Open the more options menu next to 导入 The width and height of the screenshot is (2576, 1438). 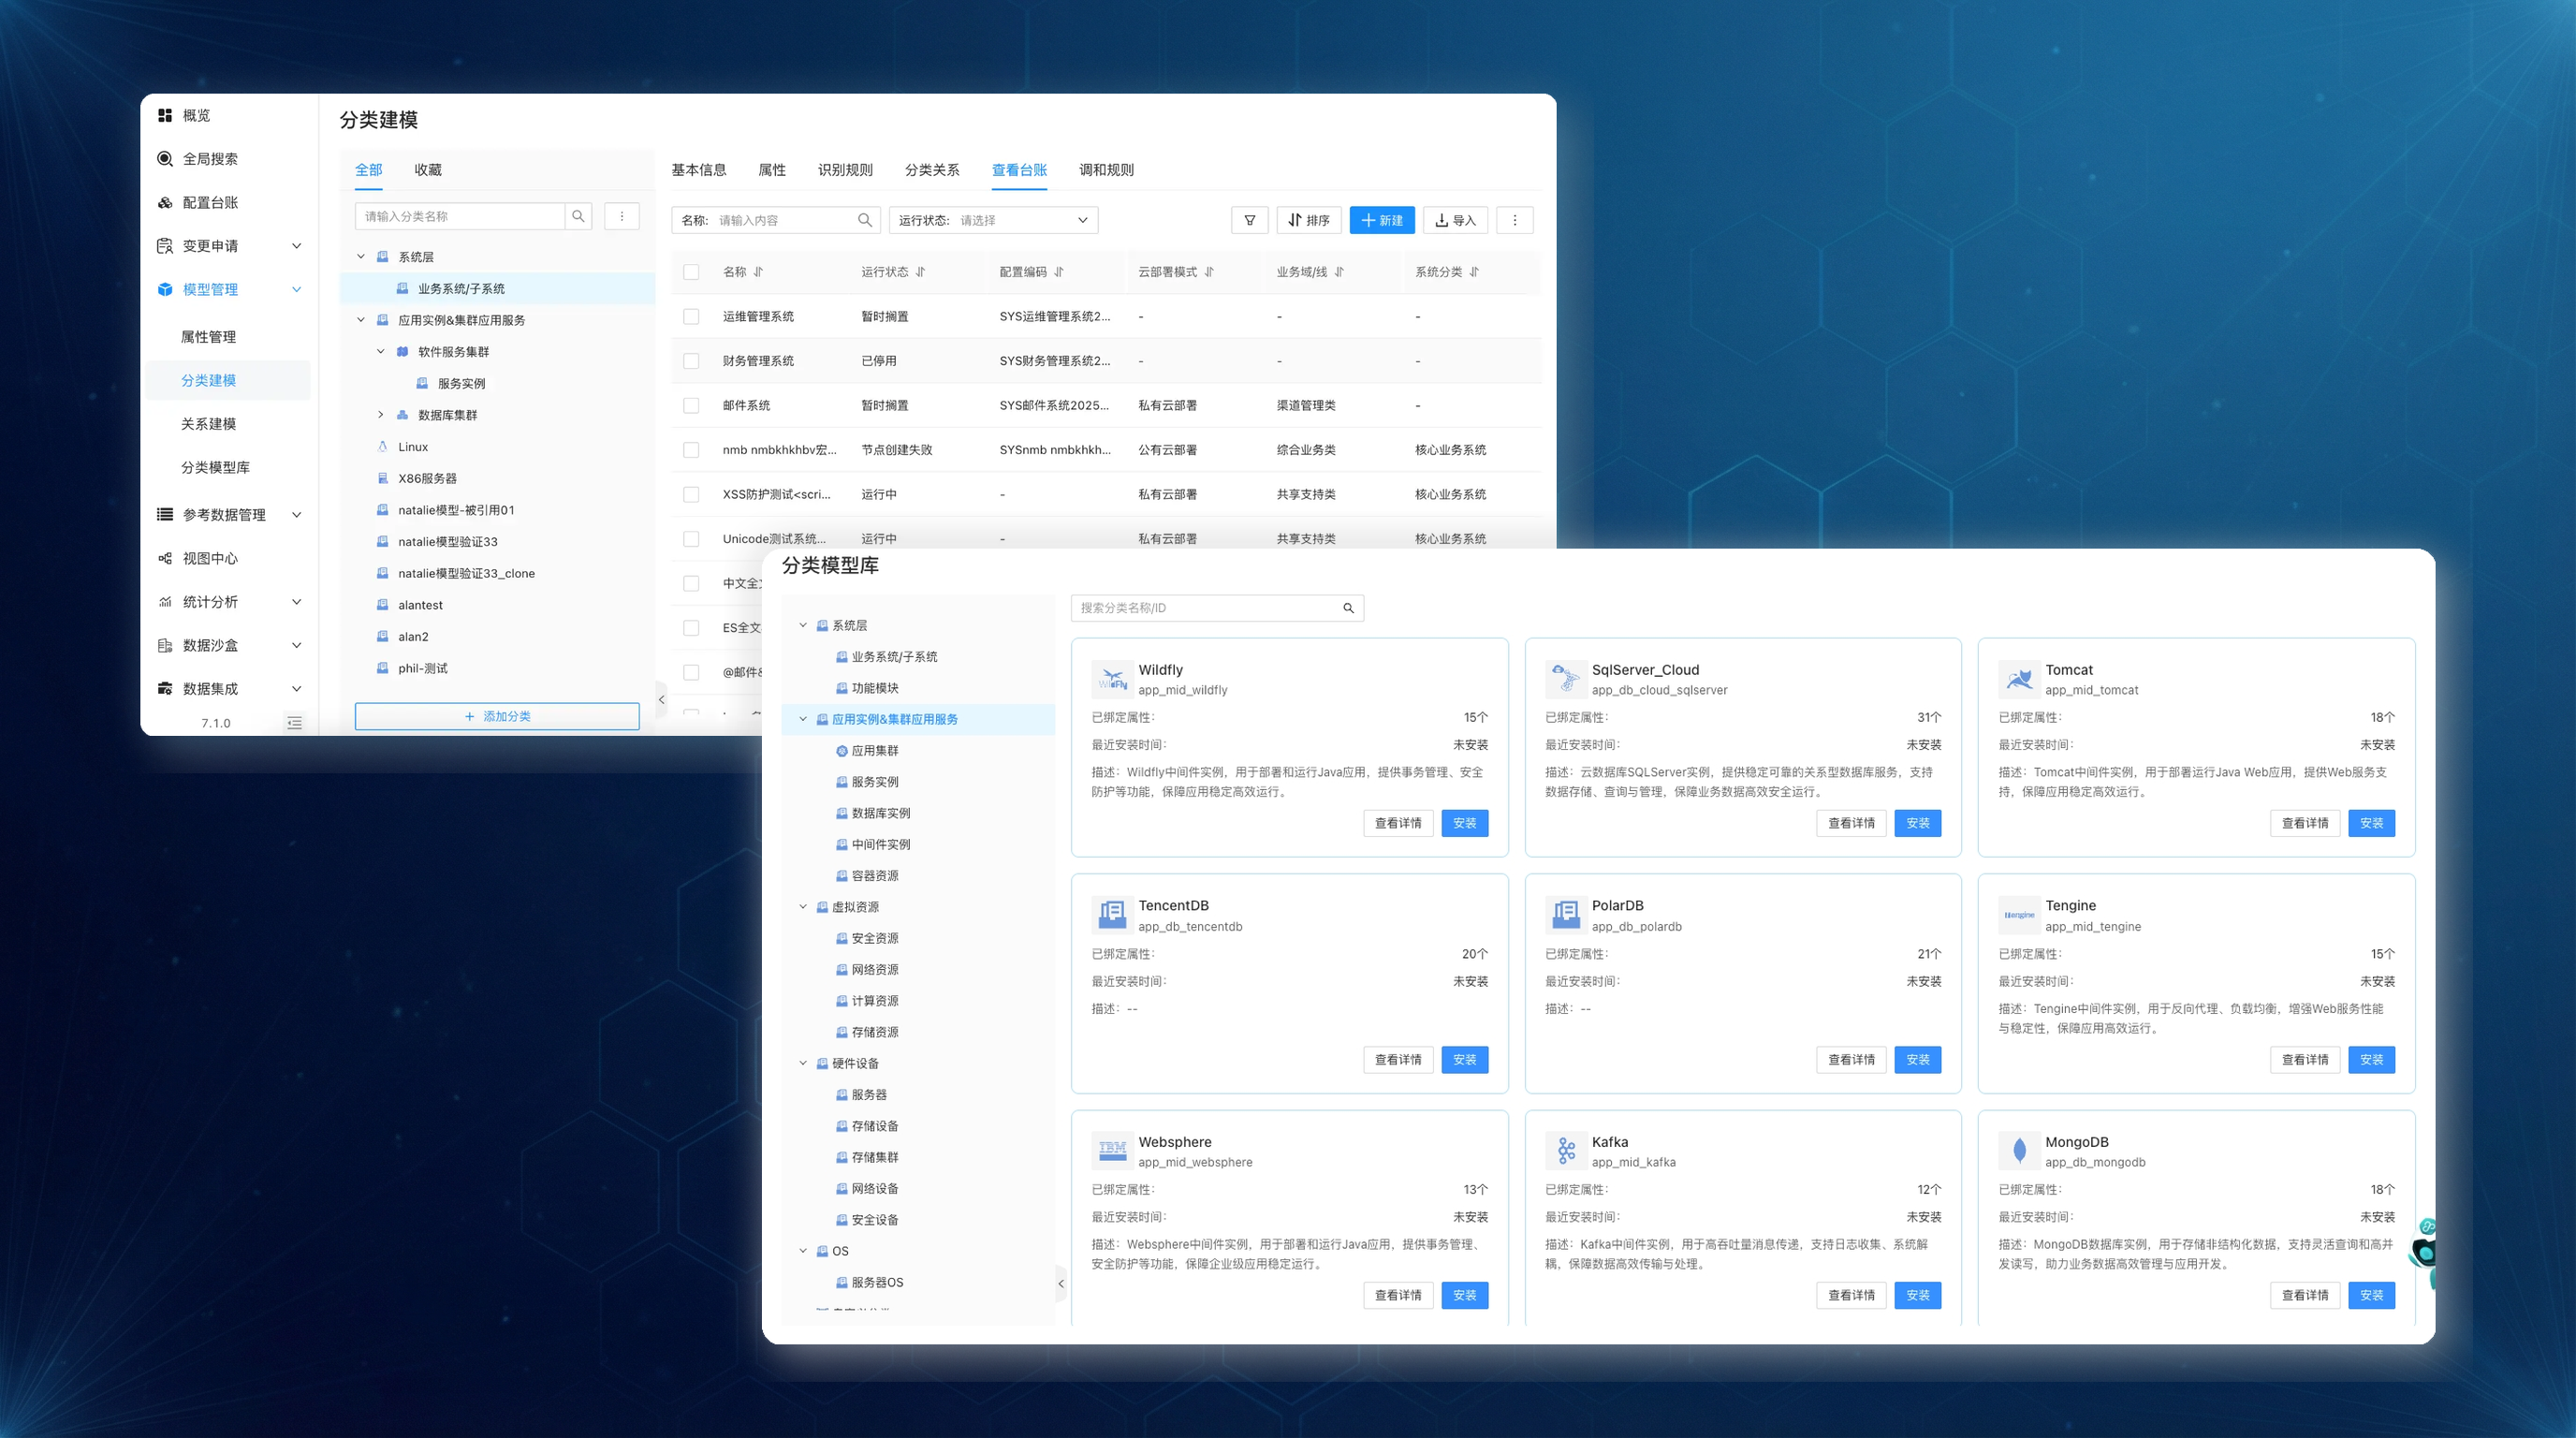1514,220
